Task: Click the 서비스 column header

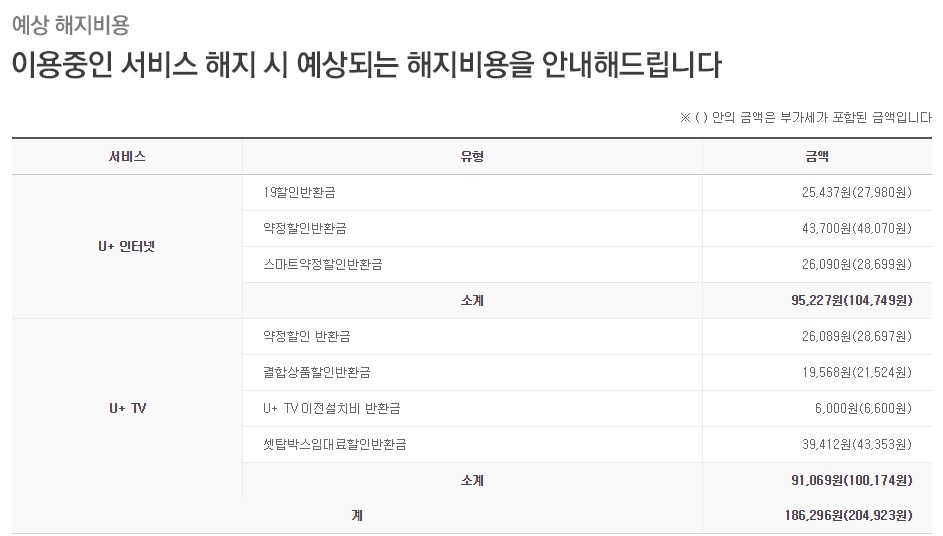Action: (127, 156)
